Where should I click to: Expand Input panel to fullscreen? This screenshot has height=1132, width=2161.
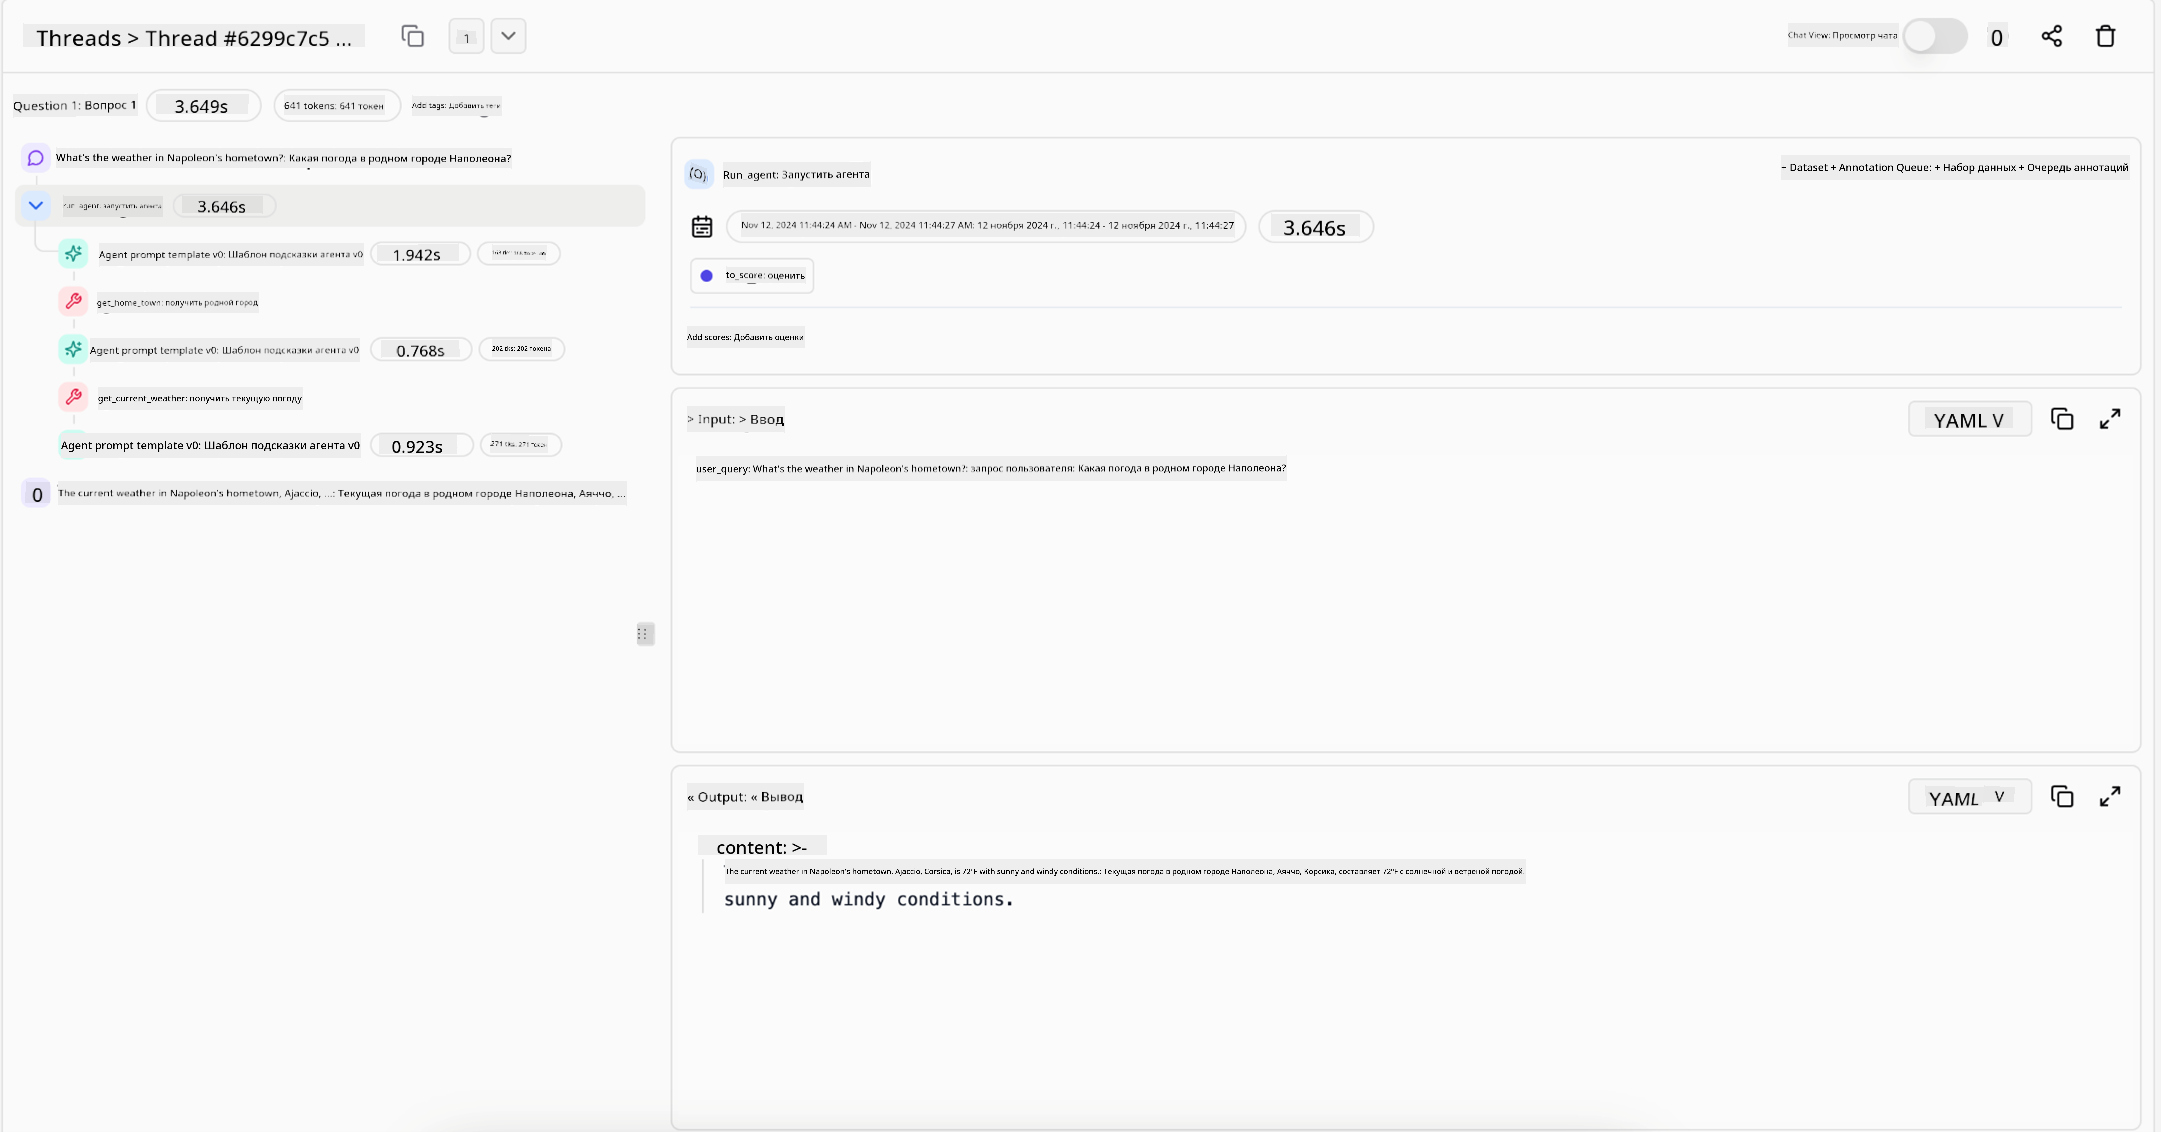click(2110, 419)
